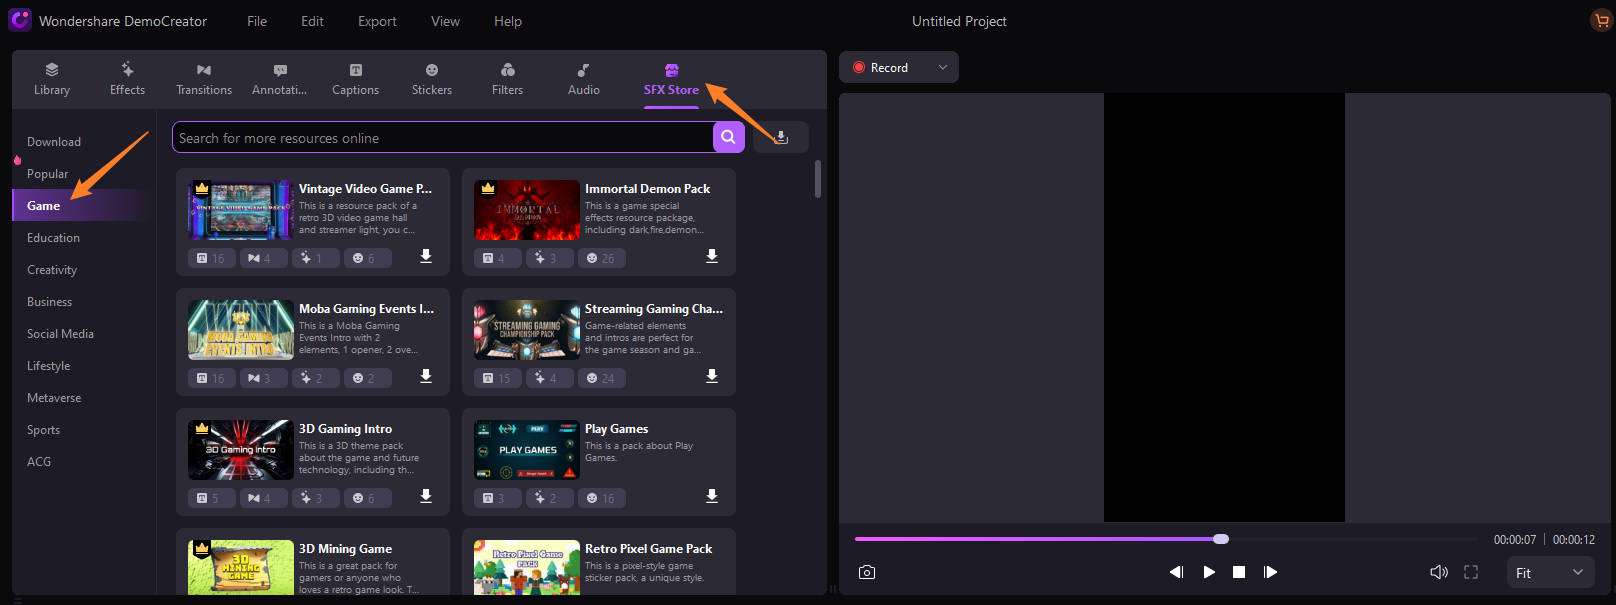1616x605 pixels.
Task: Open the View menu
Action: coord(445,21)
